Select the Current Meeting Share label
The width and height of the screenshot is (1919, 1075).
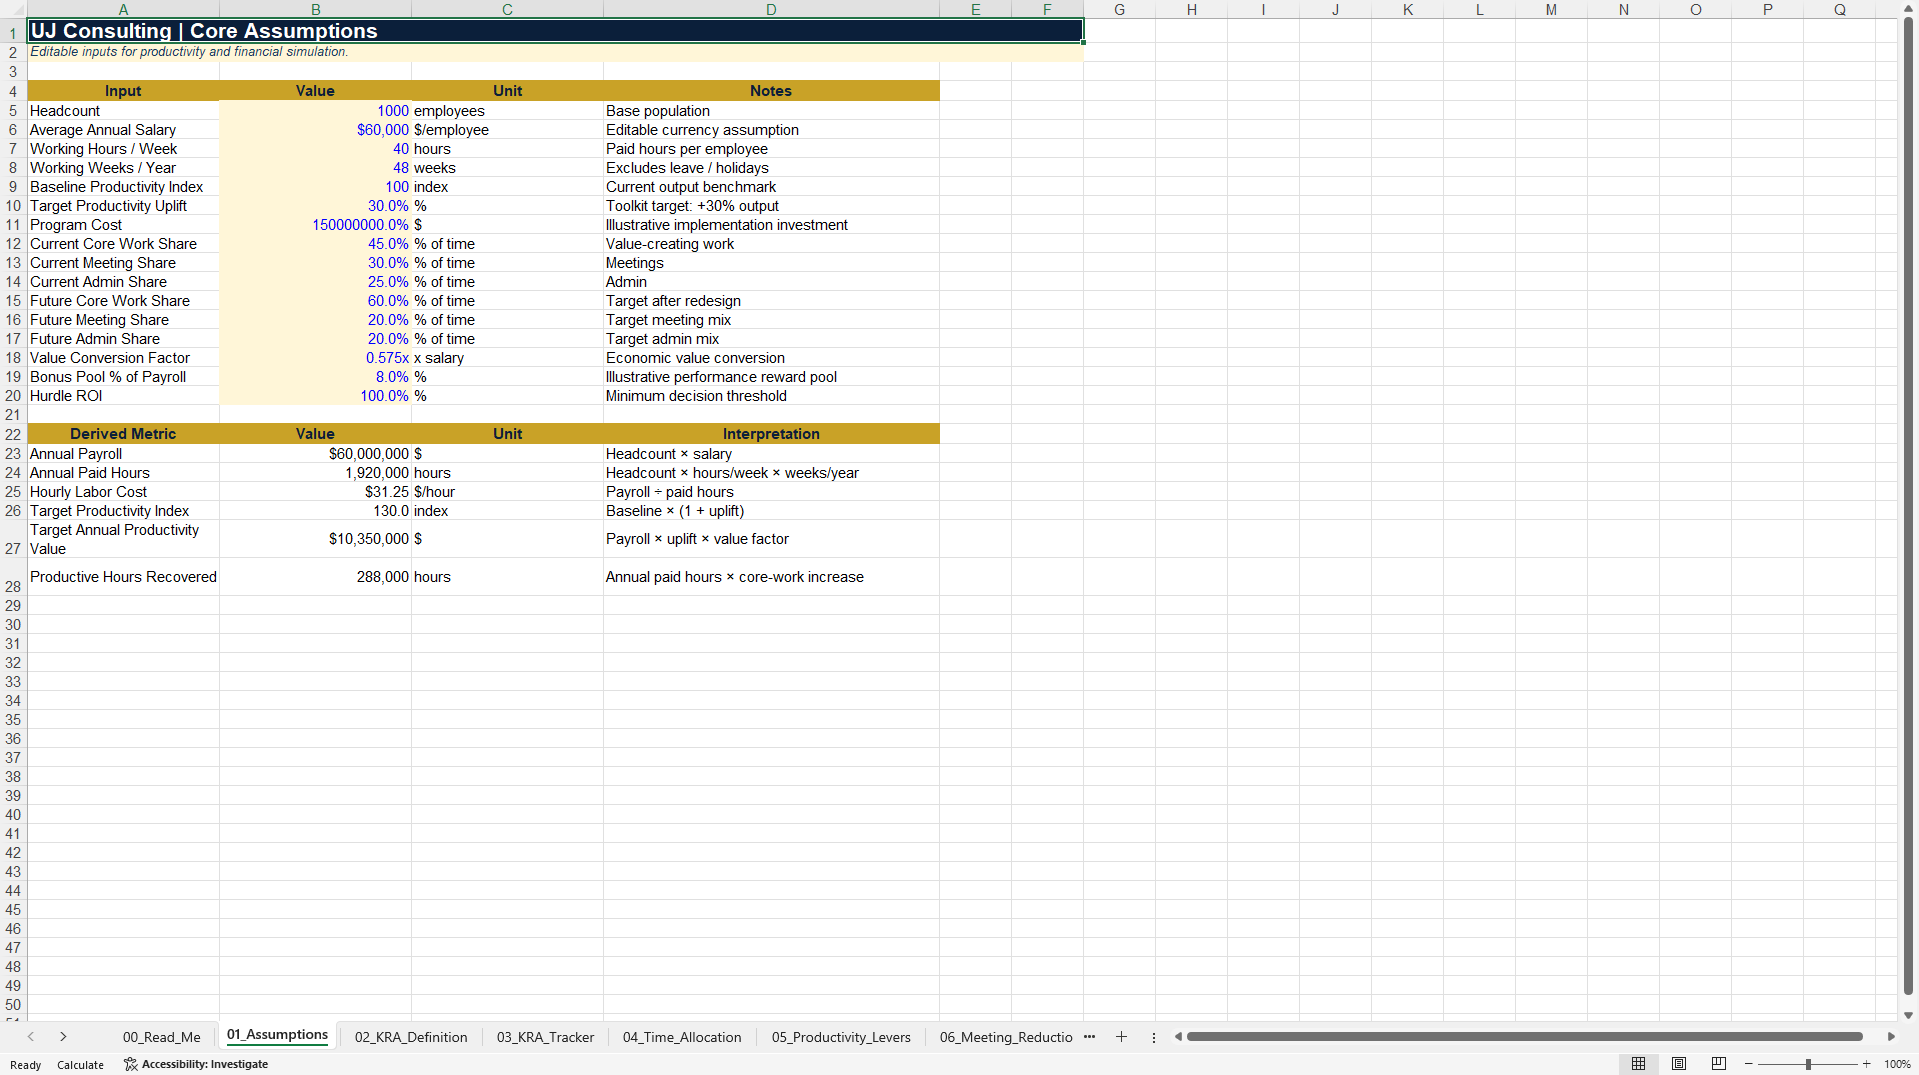(123, 263)
